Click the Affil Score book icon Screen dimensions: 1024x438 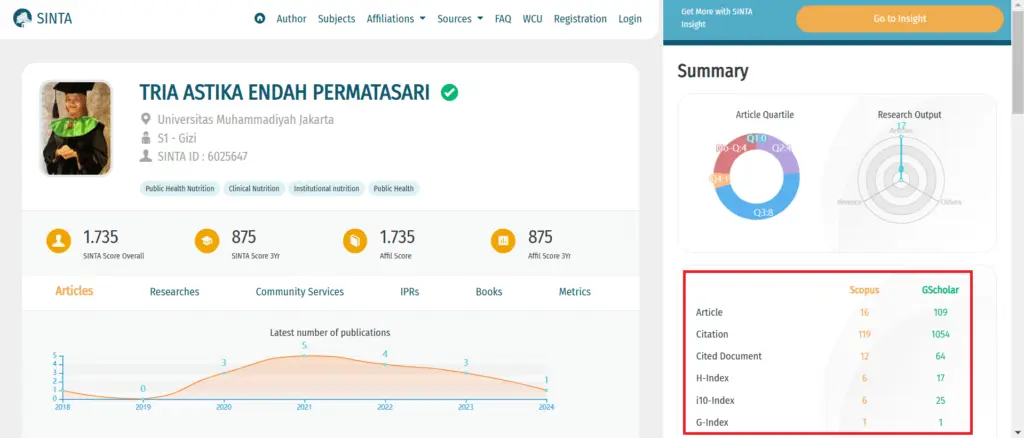(x=355, y=241)
